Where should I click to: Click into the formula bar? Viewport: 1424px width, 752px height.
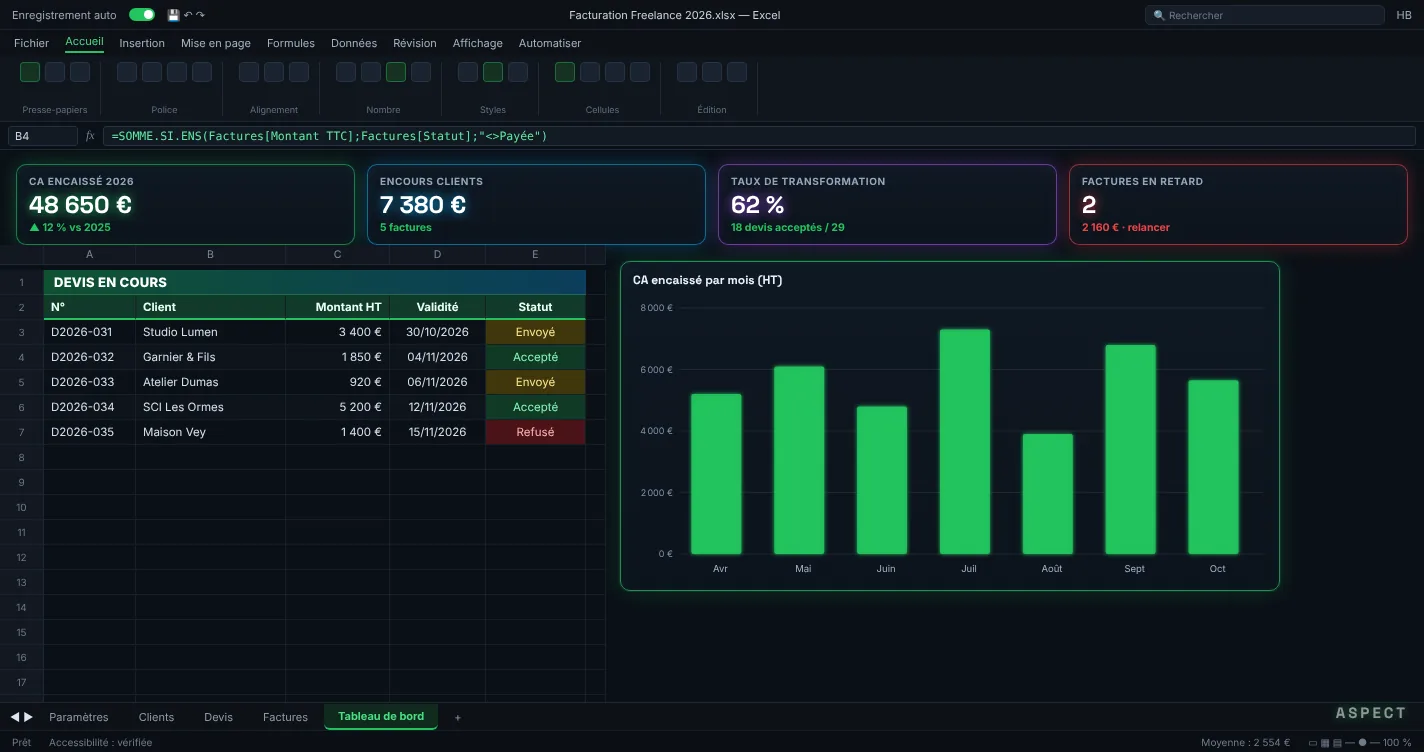[759, 136]
